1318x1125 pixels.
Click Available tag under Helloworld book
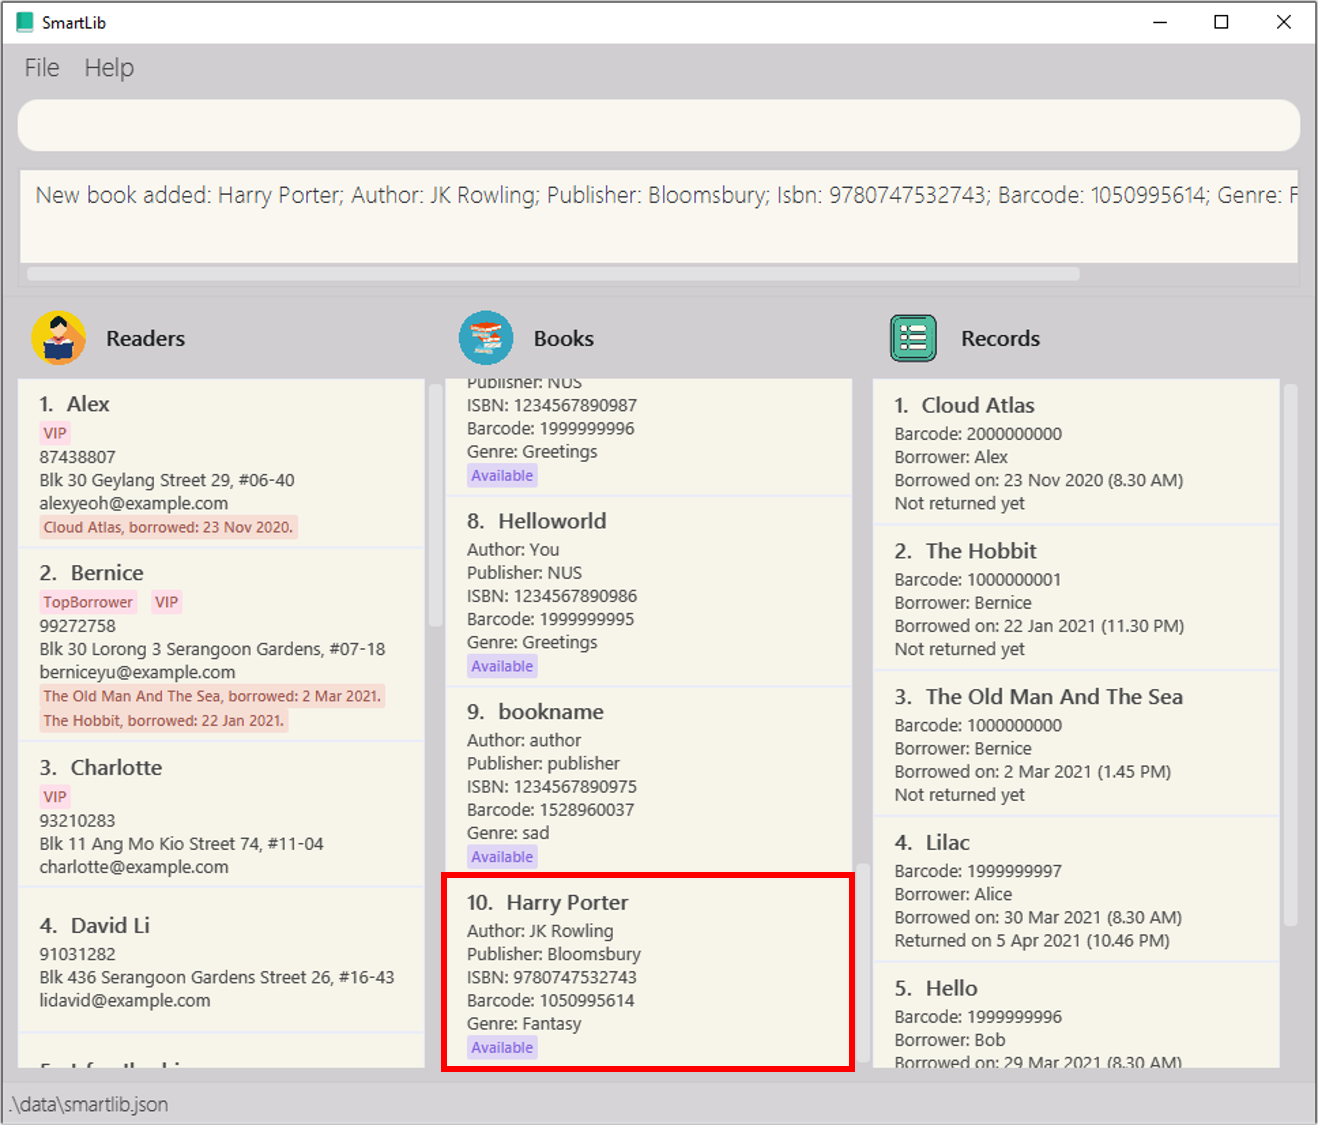502,666
